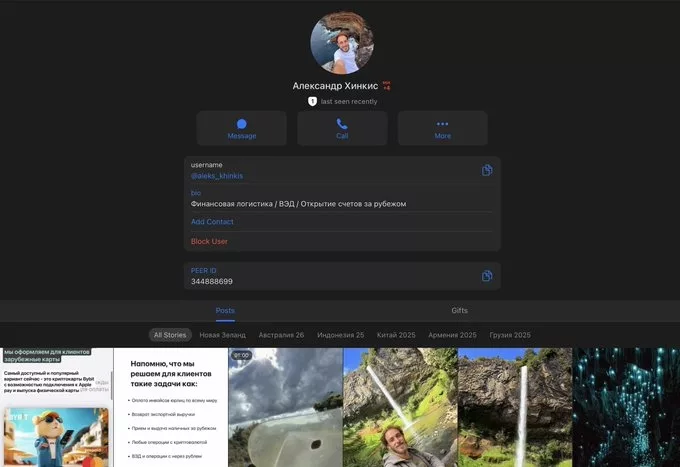Image resolution: width=680 pixels, height=467 pixels.
Task: Select the Австралия 26 story album
Action: pyautogui.click(x=281, y=335)
